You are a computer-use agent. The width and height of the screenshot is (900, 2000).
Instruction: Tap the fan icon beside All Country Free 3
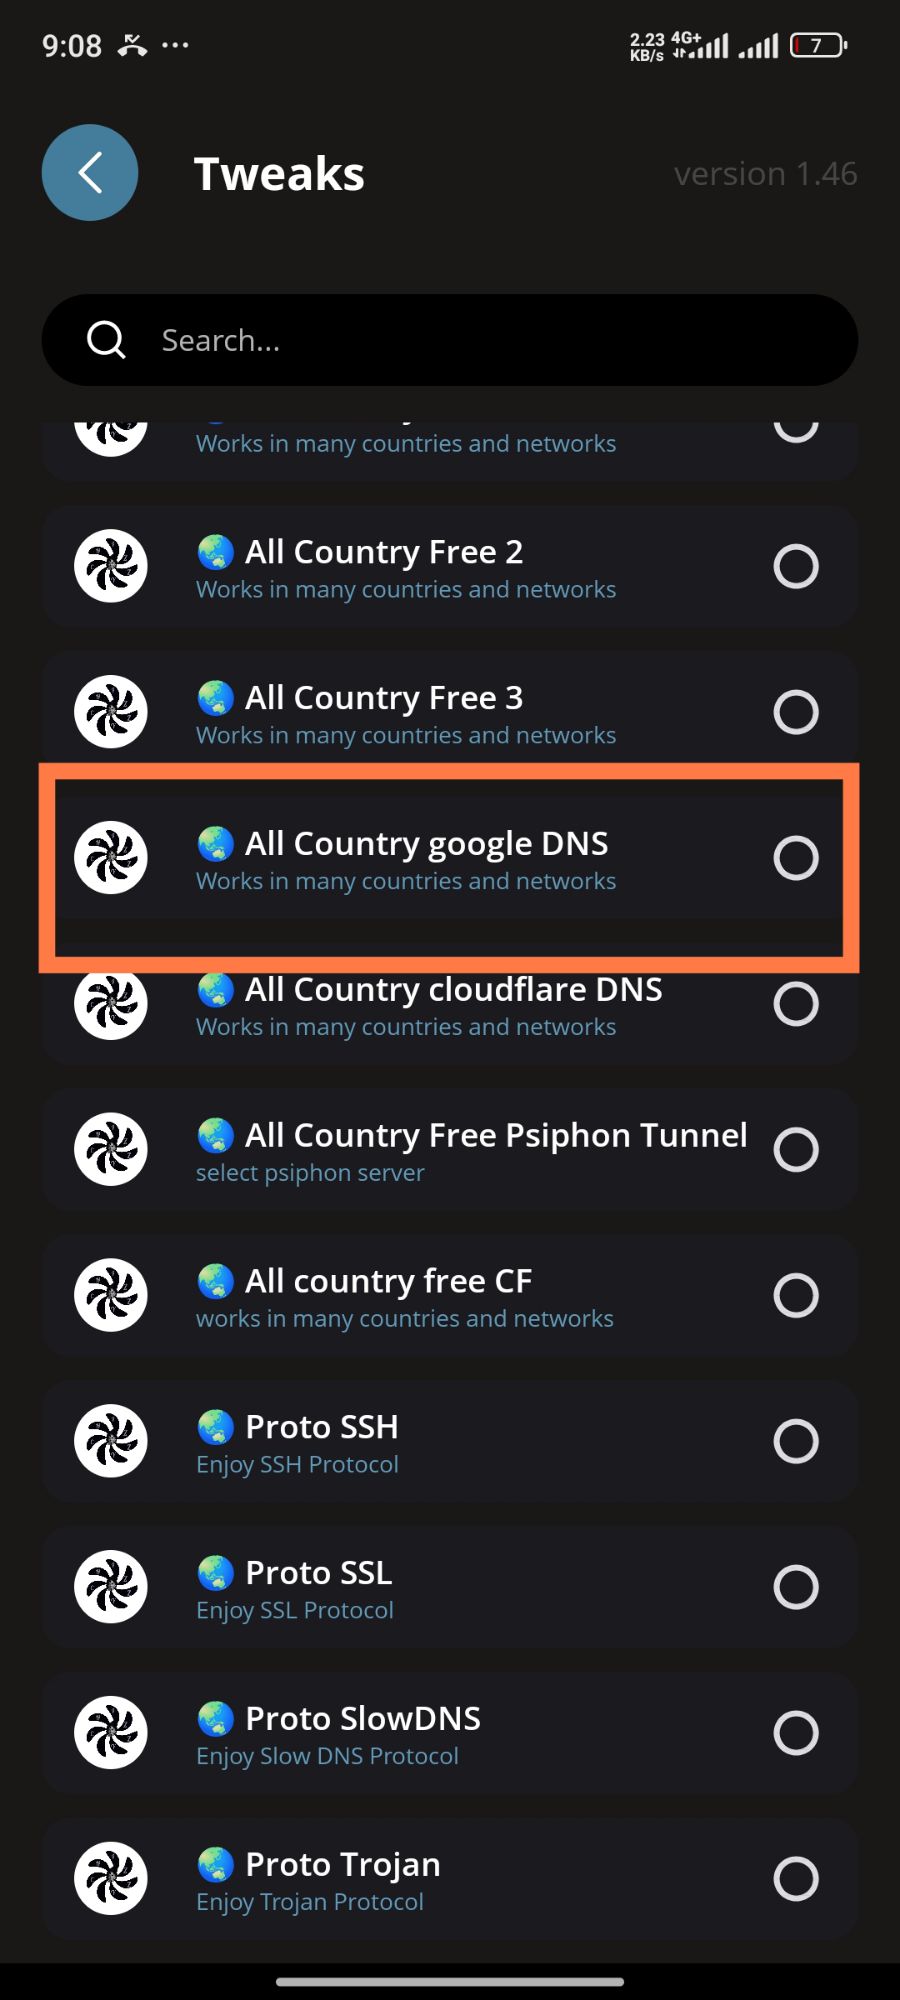point(111,712)
